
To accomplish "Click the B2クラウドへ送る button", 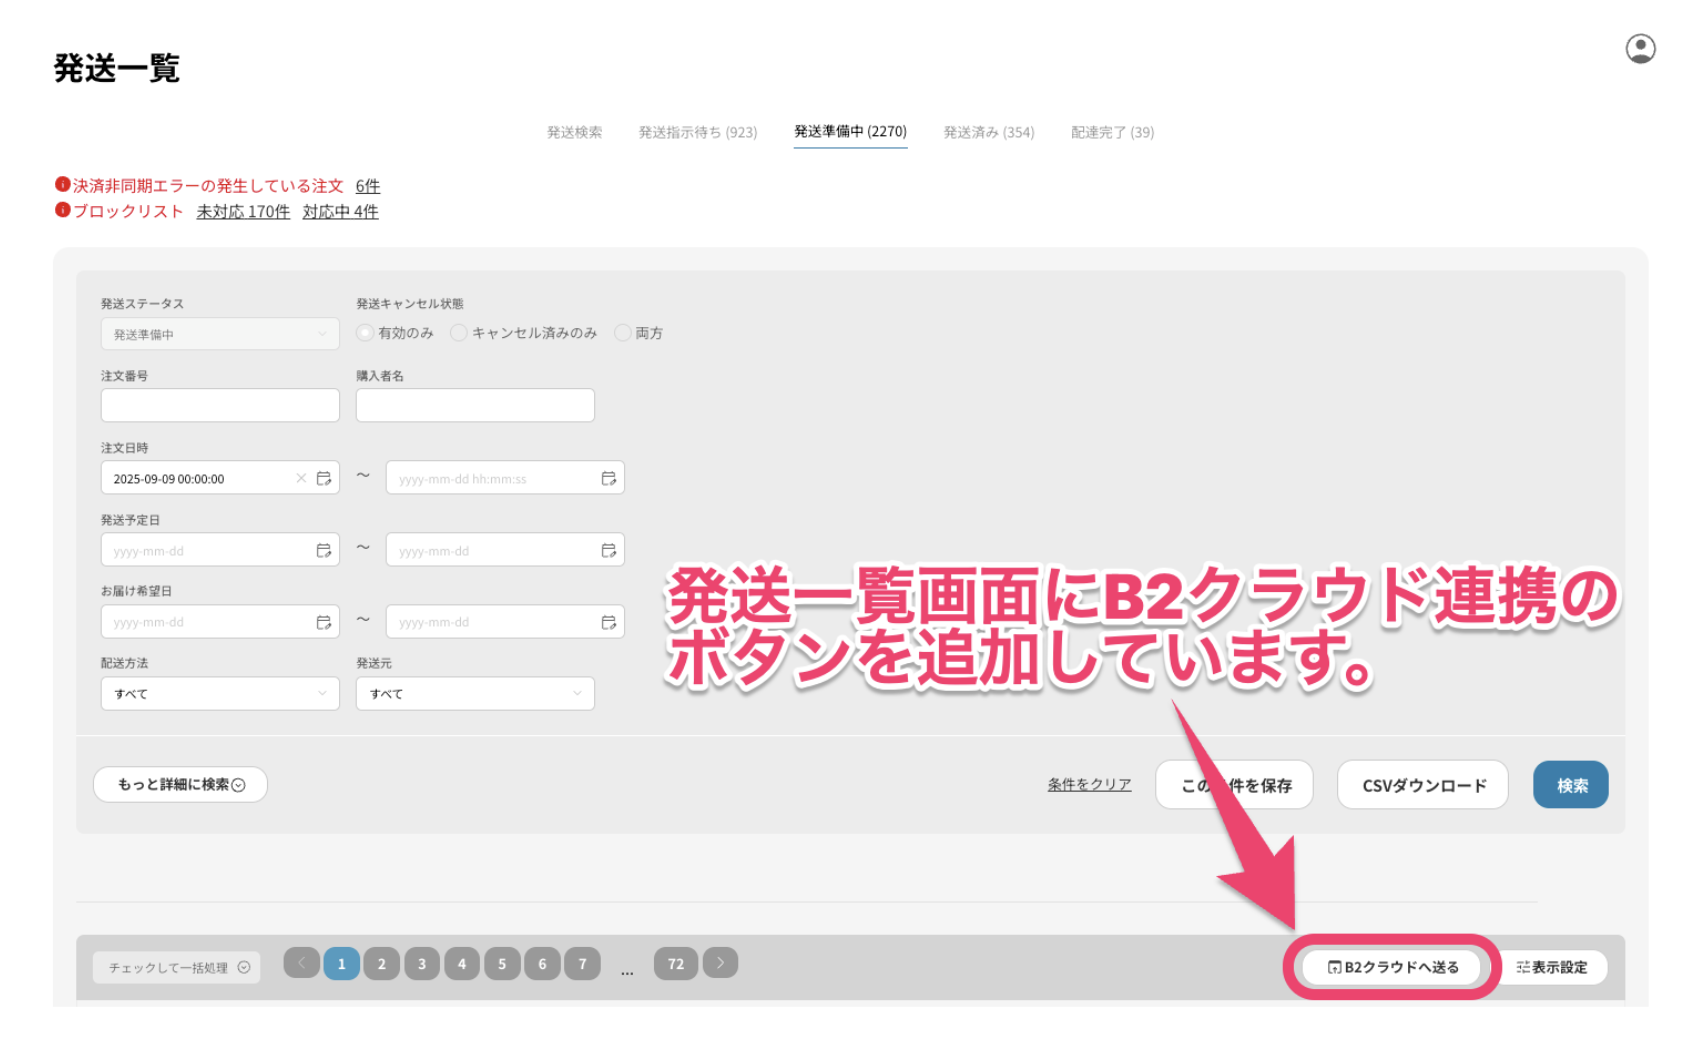I will point(1392,967).
